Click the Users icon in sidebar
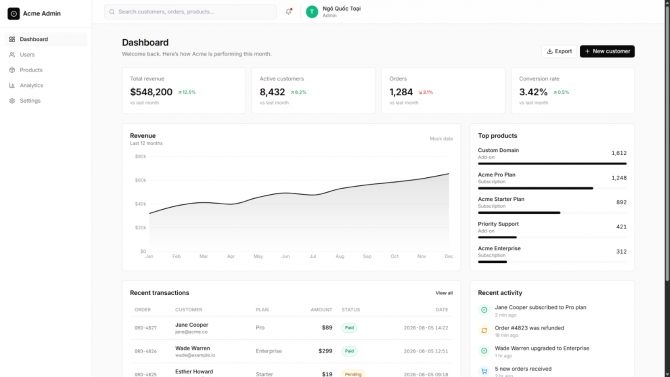Screen dimensions: 670x377 pyautogui.click(x=12, y=55)
